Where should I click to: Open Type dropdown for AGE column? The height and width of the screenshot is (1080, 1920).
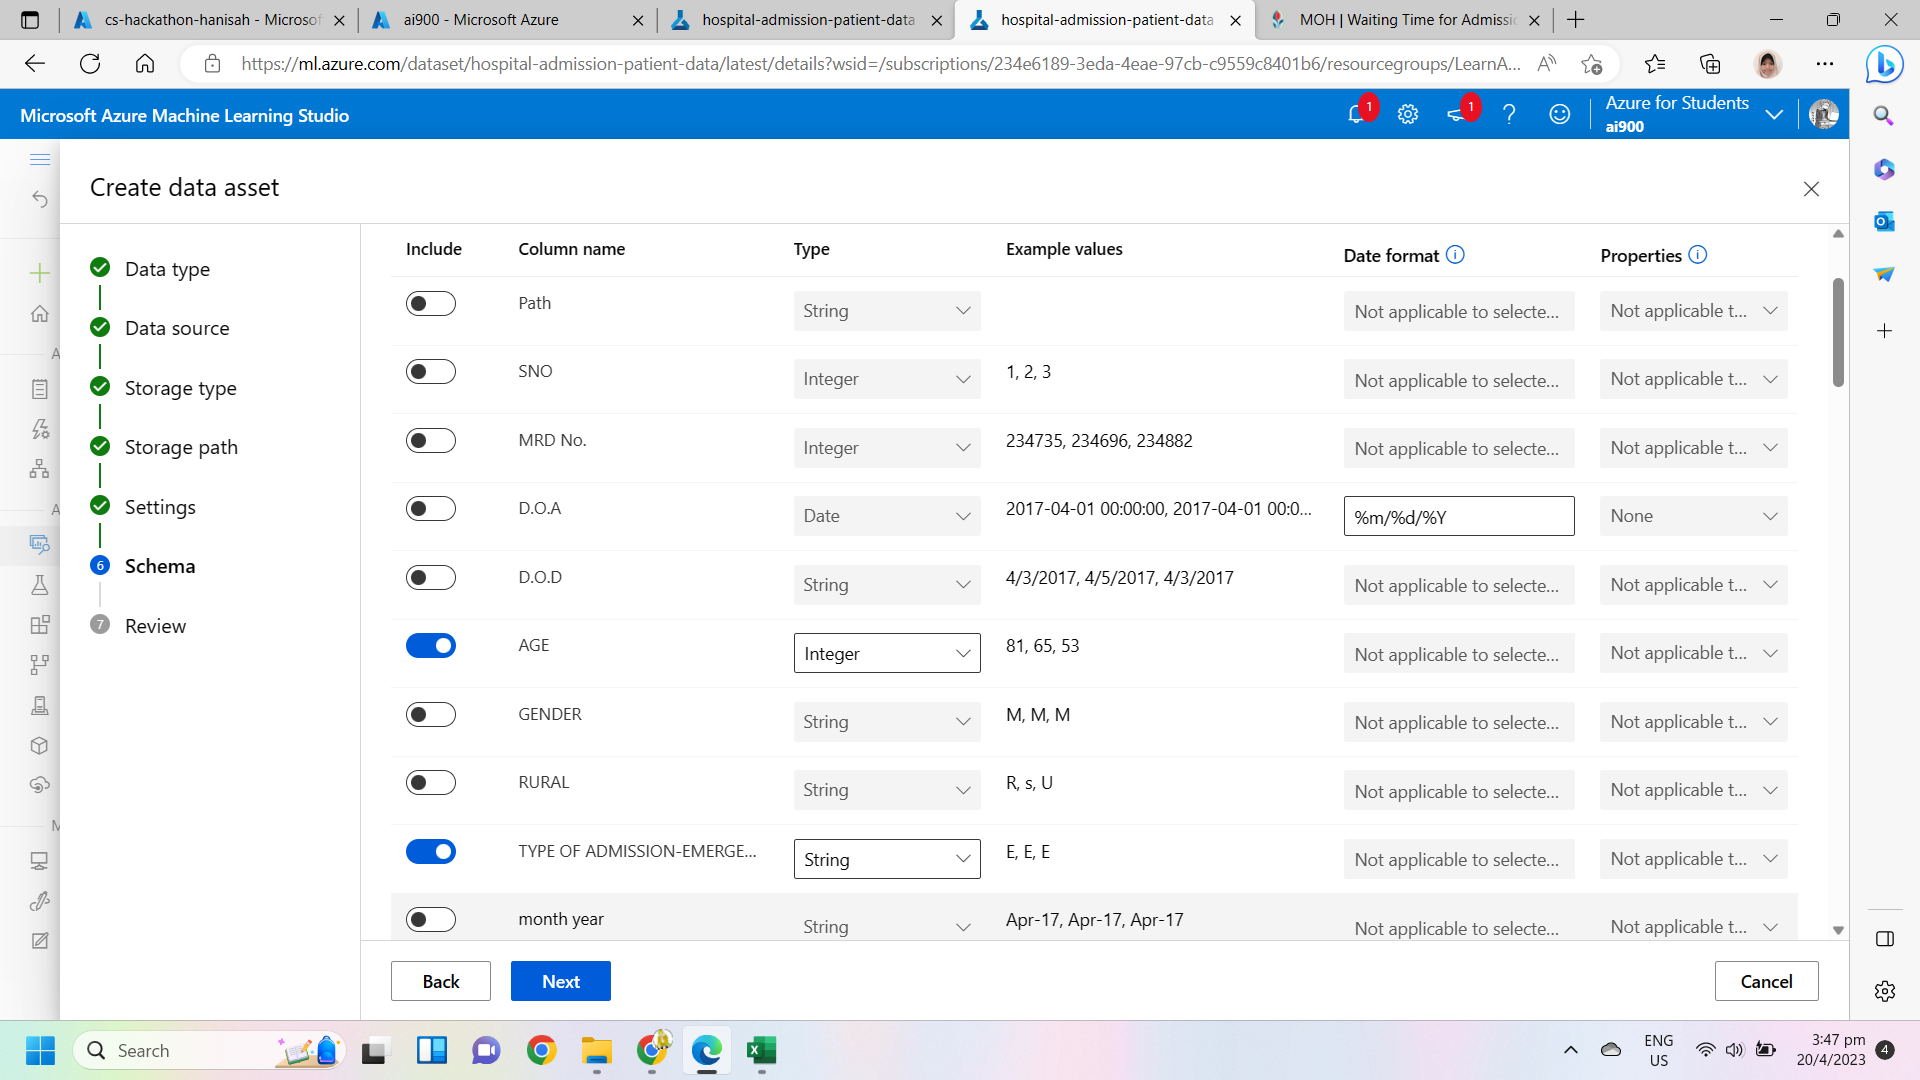tap(886, 654)
